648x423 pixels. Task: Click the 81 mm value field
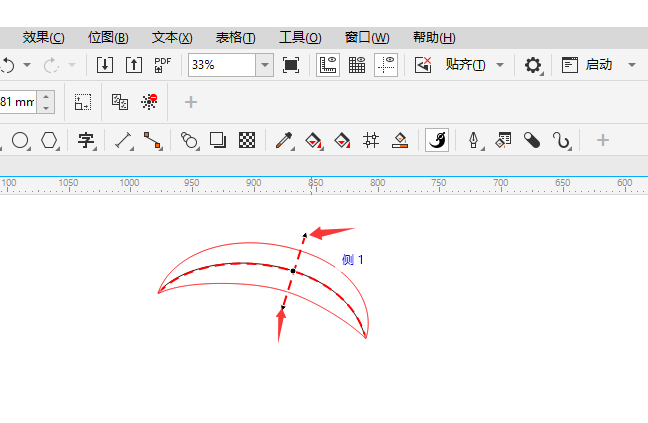point(18,102)
